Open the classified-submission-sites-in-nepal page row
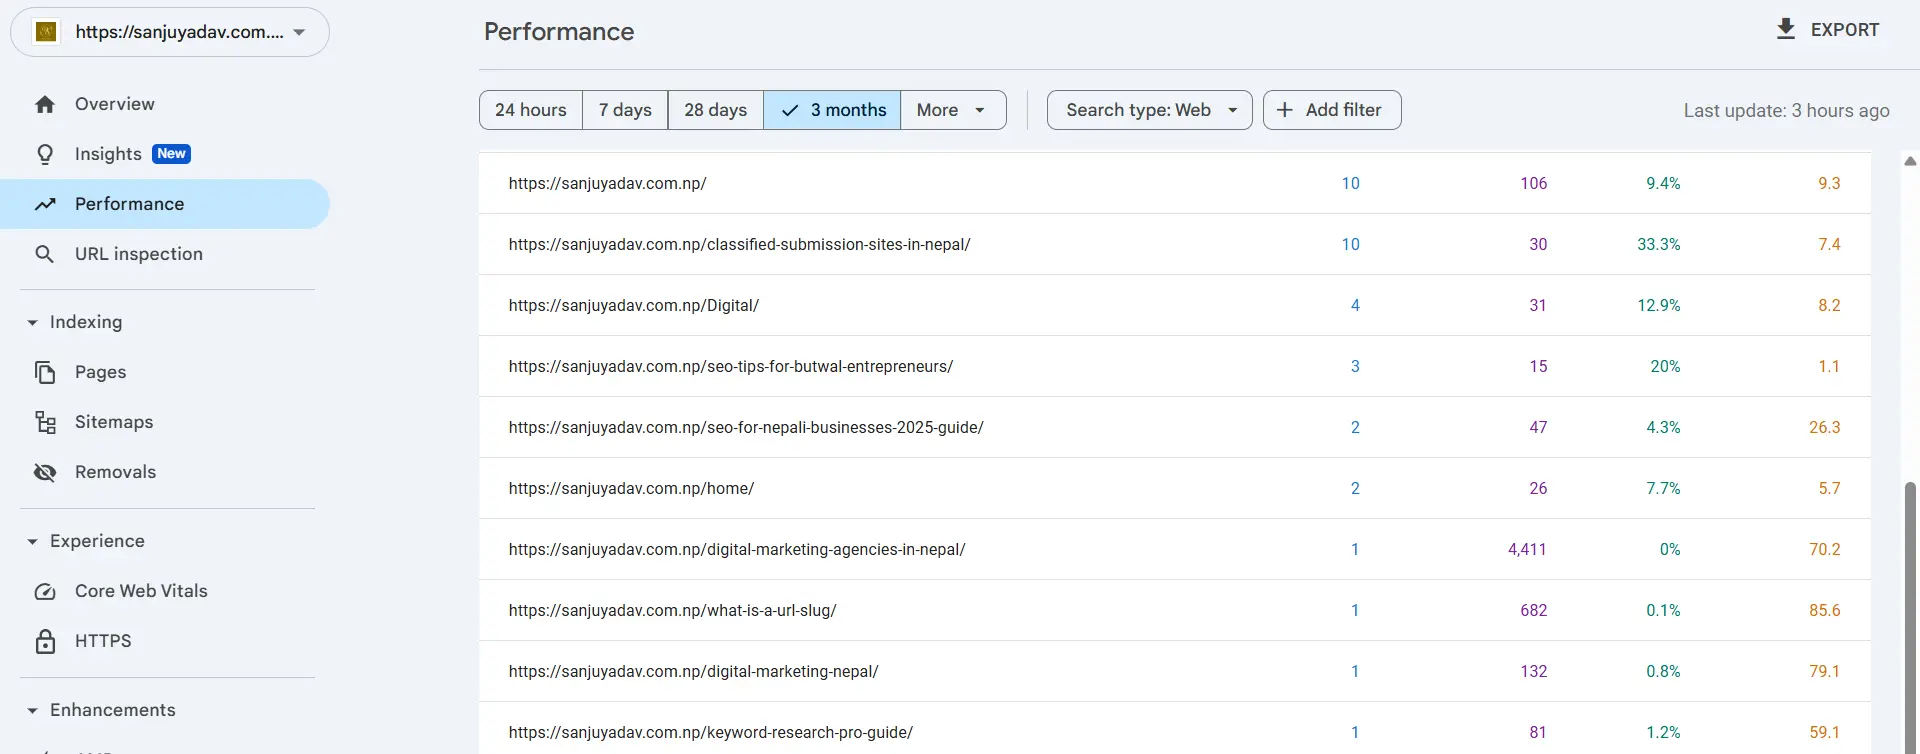This screenshot has width=1920, height=754. click(739, 244)
